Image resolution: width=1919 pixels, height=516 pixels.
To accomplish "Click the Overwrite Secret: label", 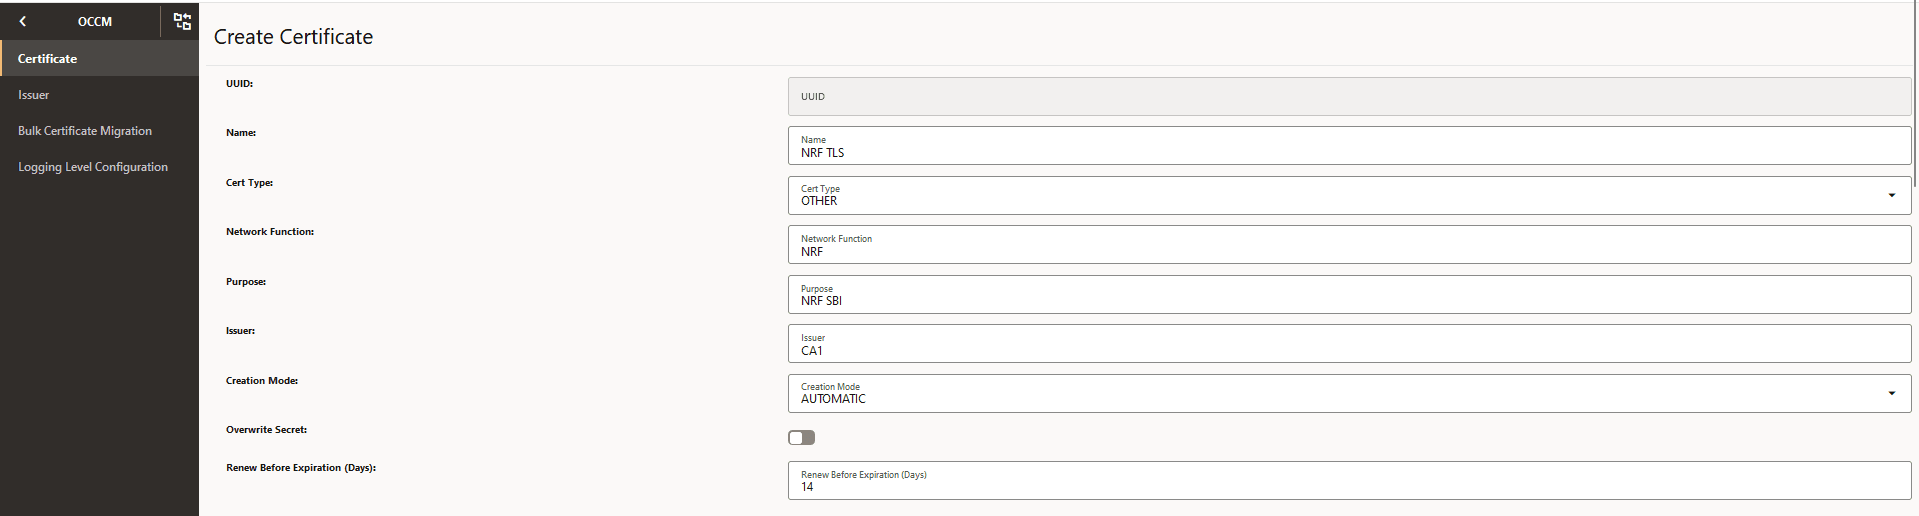I will click(x=266, y=430).
